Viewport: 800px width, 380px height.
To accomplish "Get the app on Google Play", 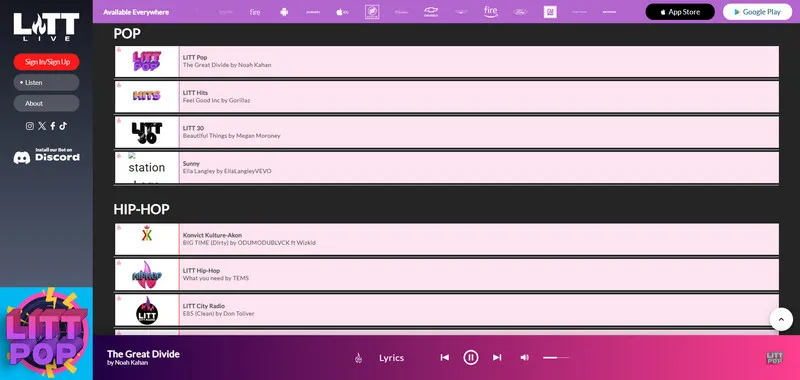I will pos(757,12).
